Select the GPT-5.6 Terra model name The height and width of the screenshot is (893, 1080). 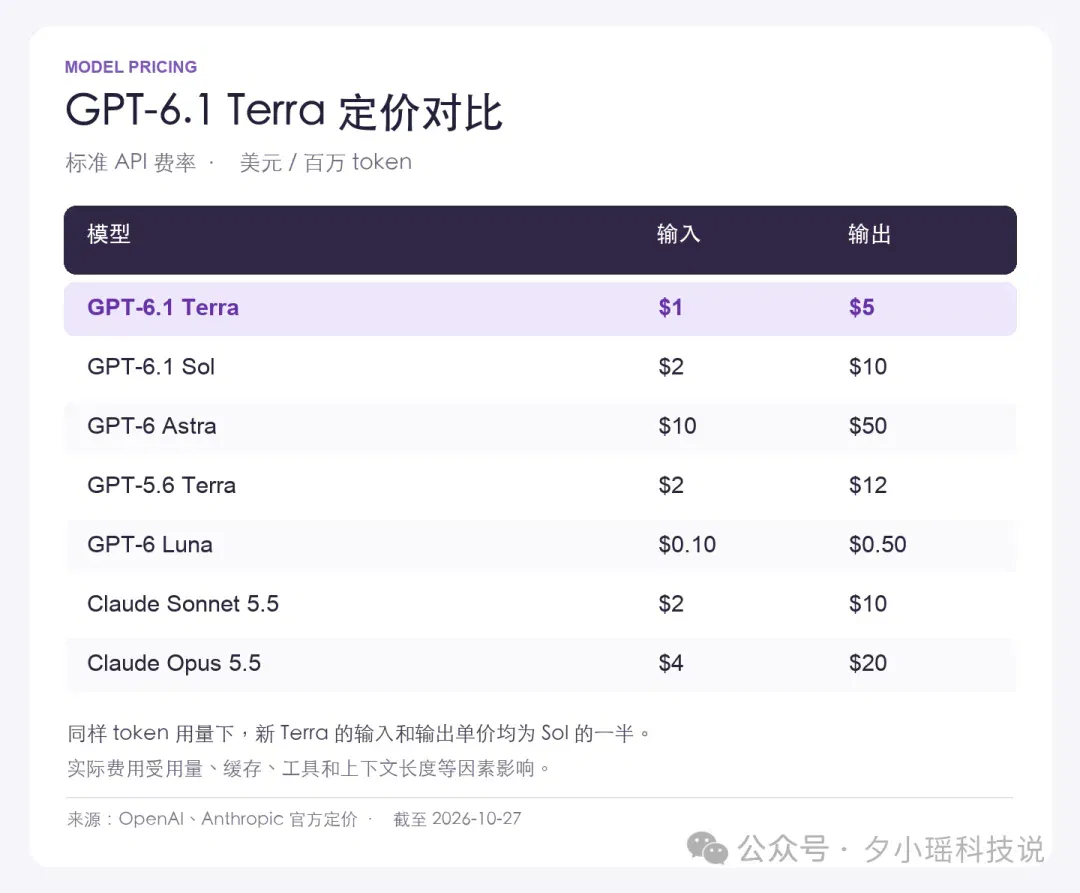(161, 485)
